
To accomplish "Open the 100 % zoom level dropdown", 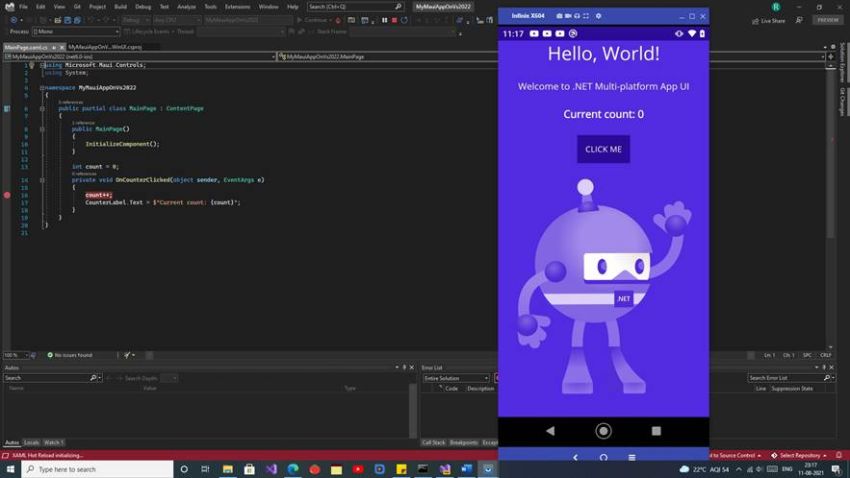I will click(16, 355).
